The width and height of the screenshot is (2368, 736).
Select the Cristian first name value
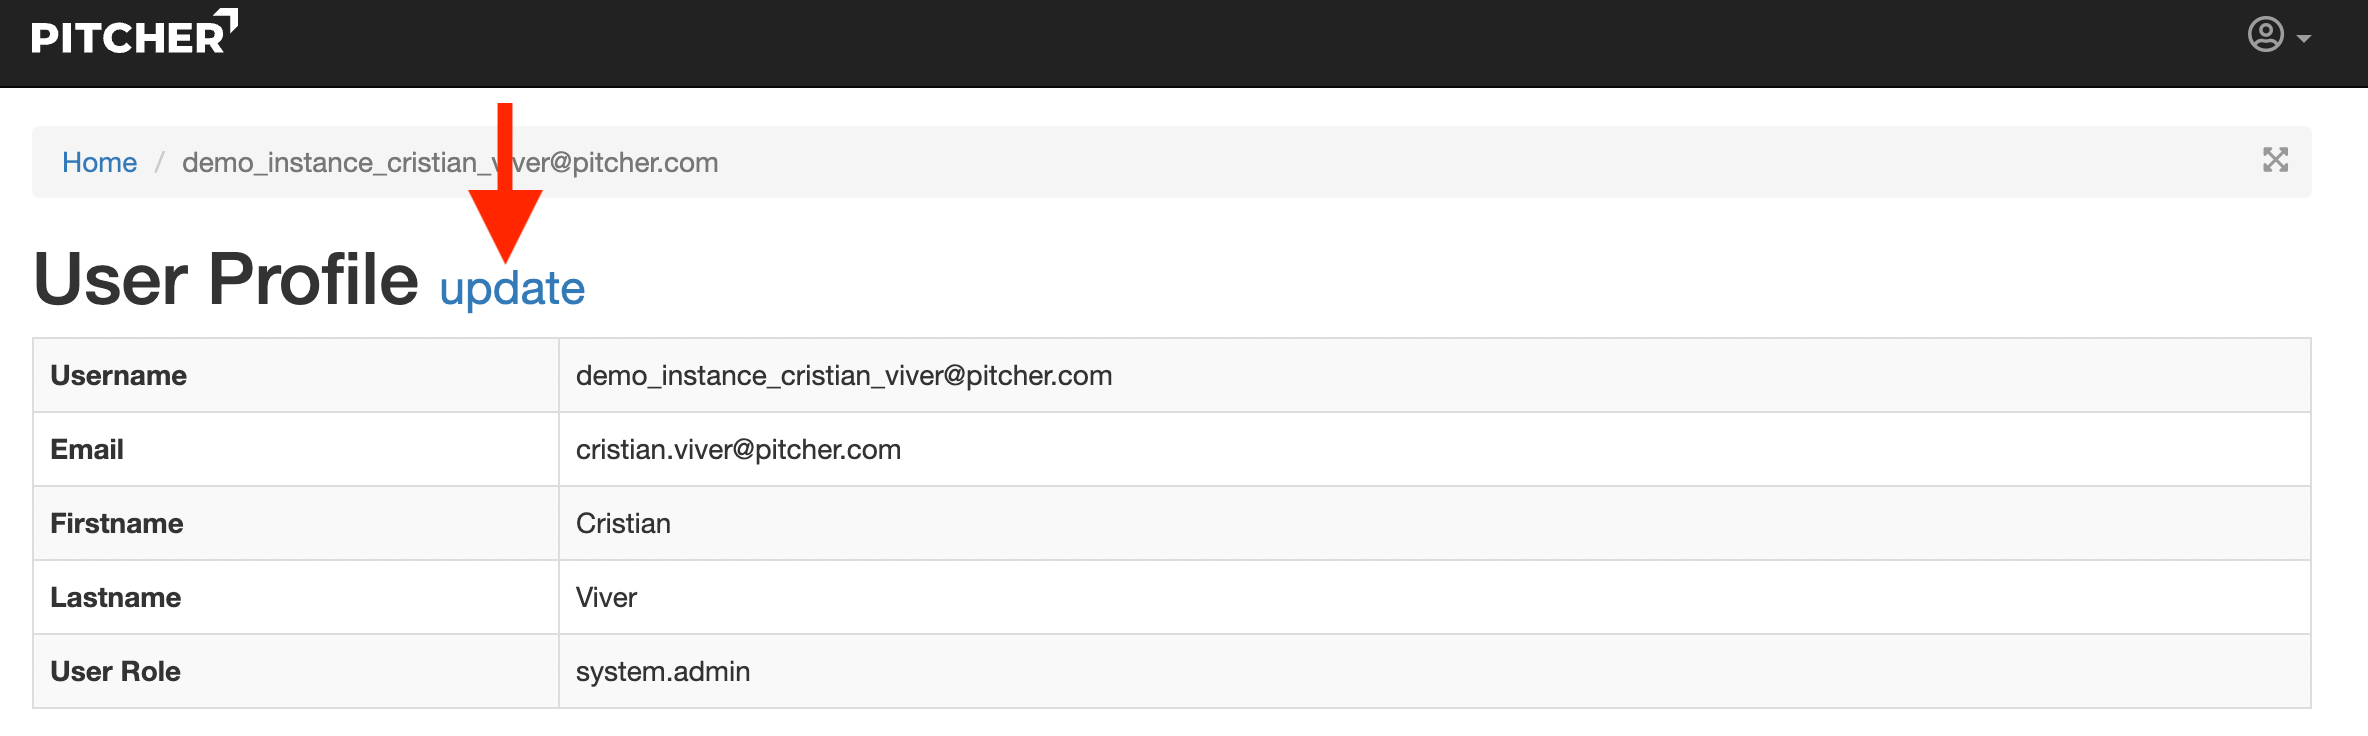(x=623, y=524)
